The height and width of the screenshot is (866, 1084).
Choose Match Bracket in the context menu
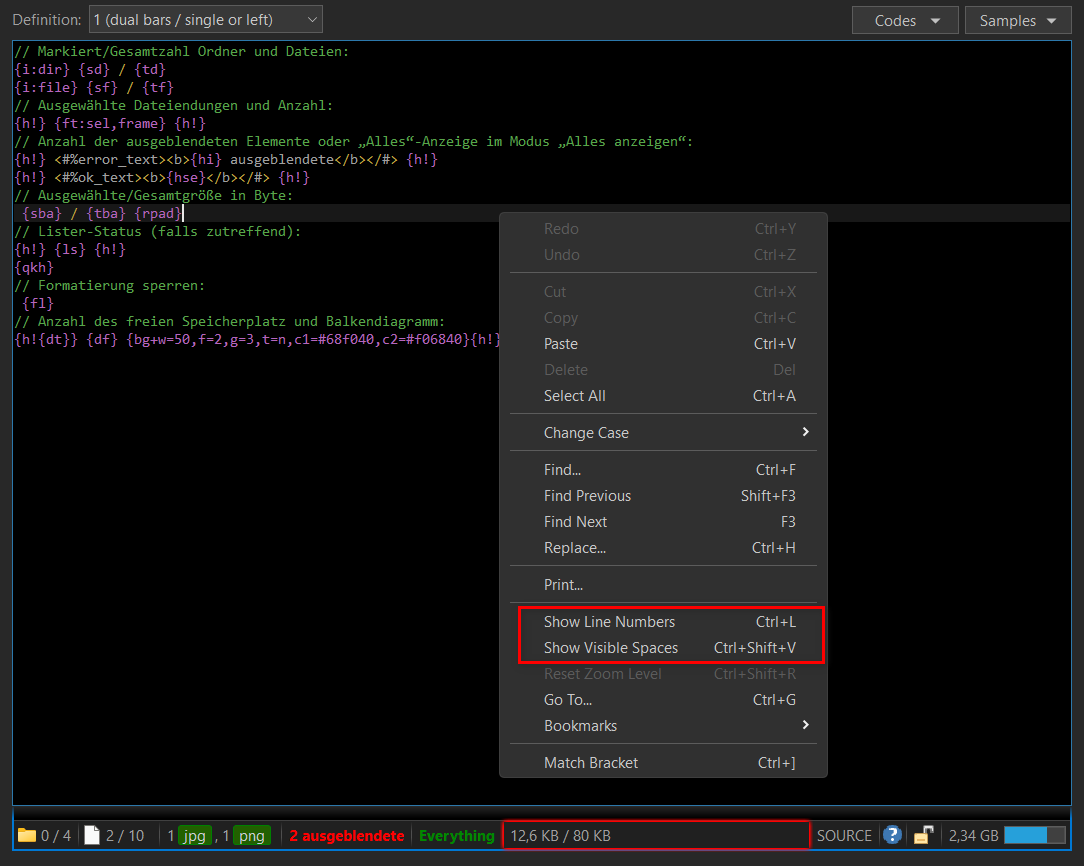(663, 763)
